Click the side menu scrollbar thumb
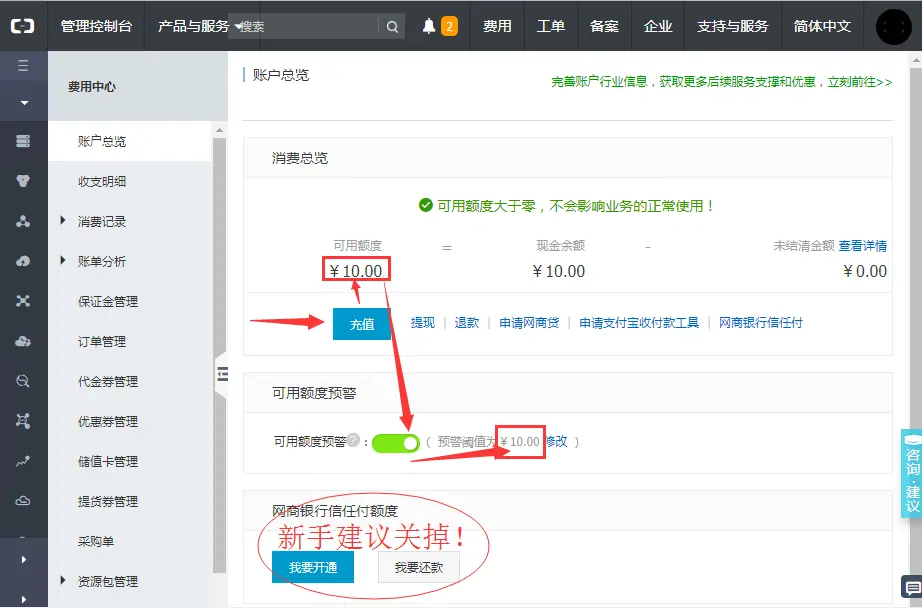 [219, 355]
